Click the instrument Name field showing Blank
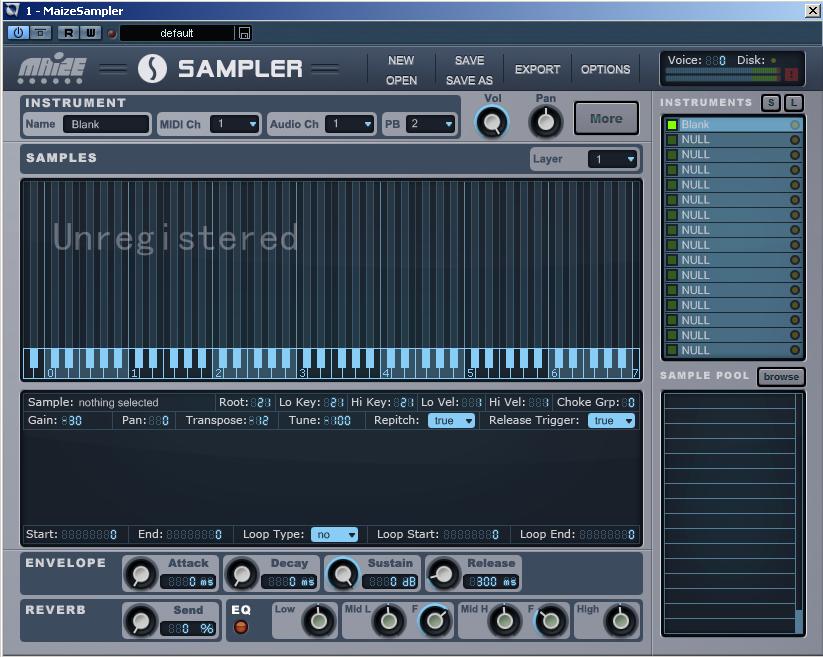Viewport: 823px width, 657px height. pyautogui.click(x=106, y=124)
